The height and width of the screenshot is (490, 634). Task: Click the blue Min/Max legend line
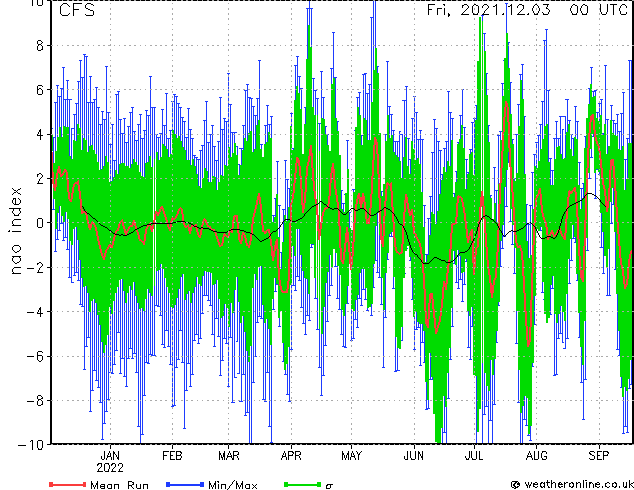click(x=185, y=484)
